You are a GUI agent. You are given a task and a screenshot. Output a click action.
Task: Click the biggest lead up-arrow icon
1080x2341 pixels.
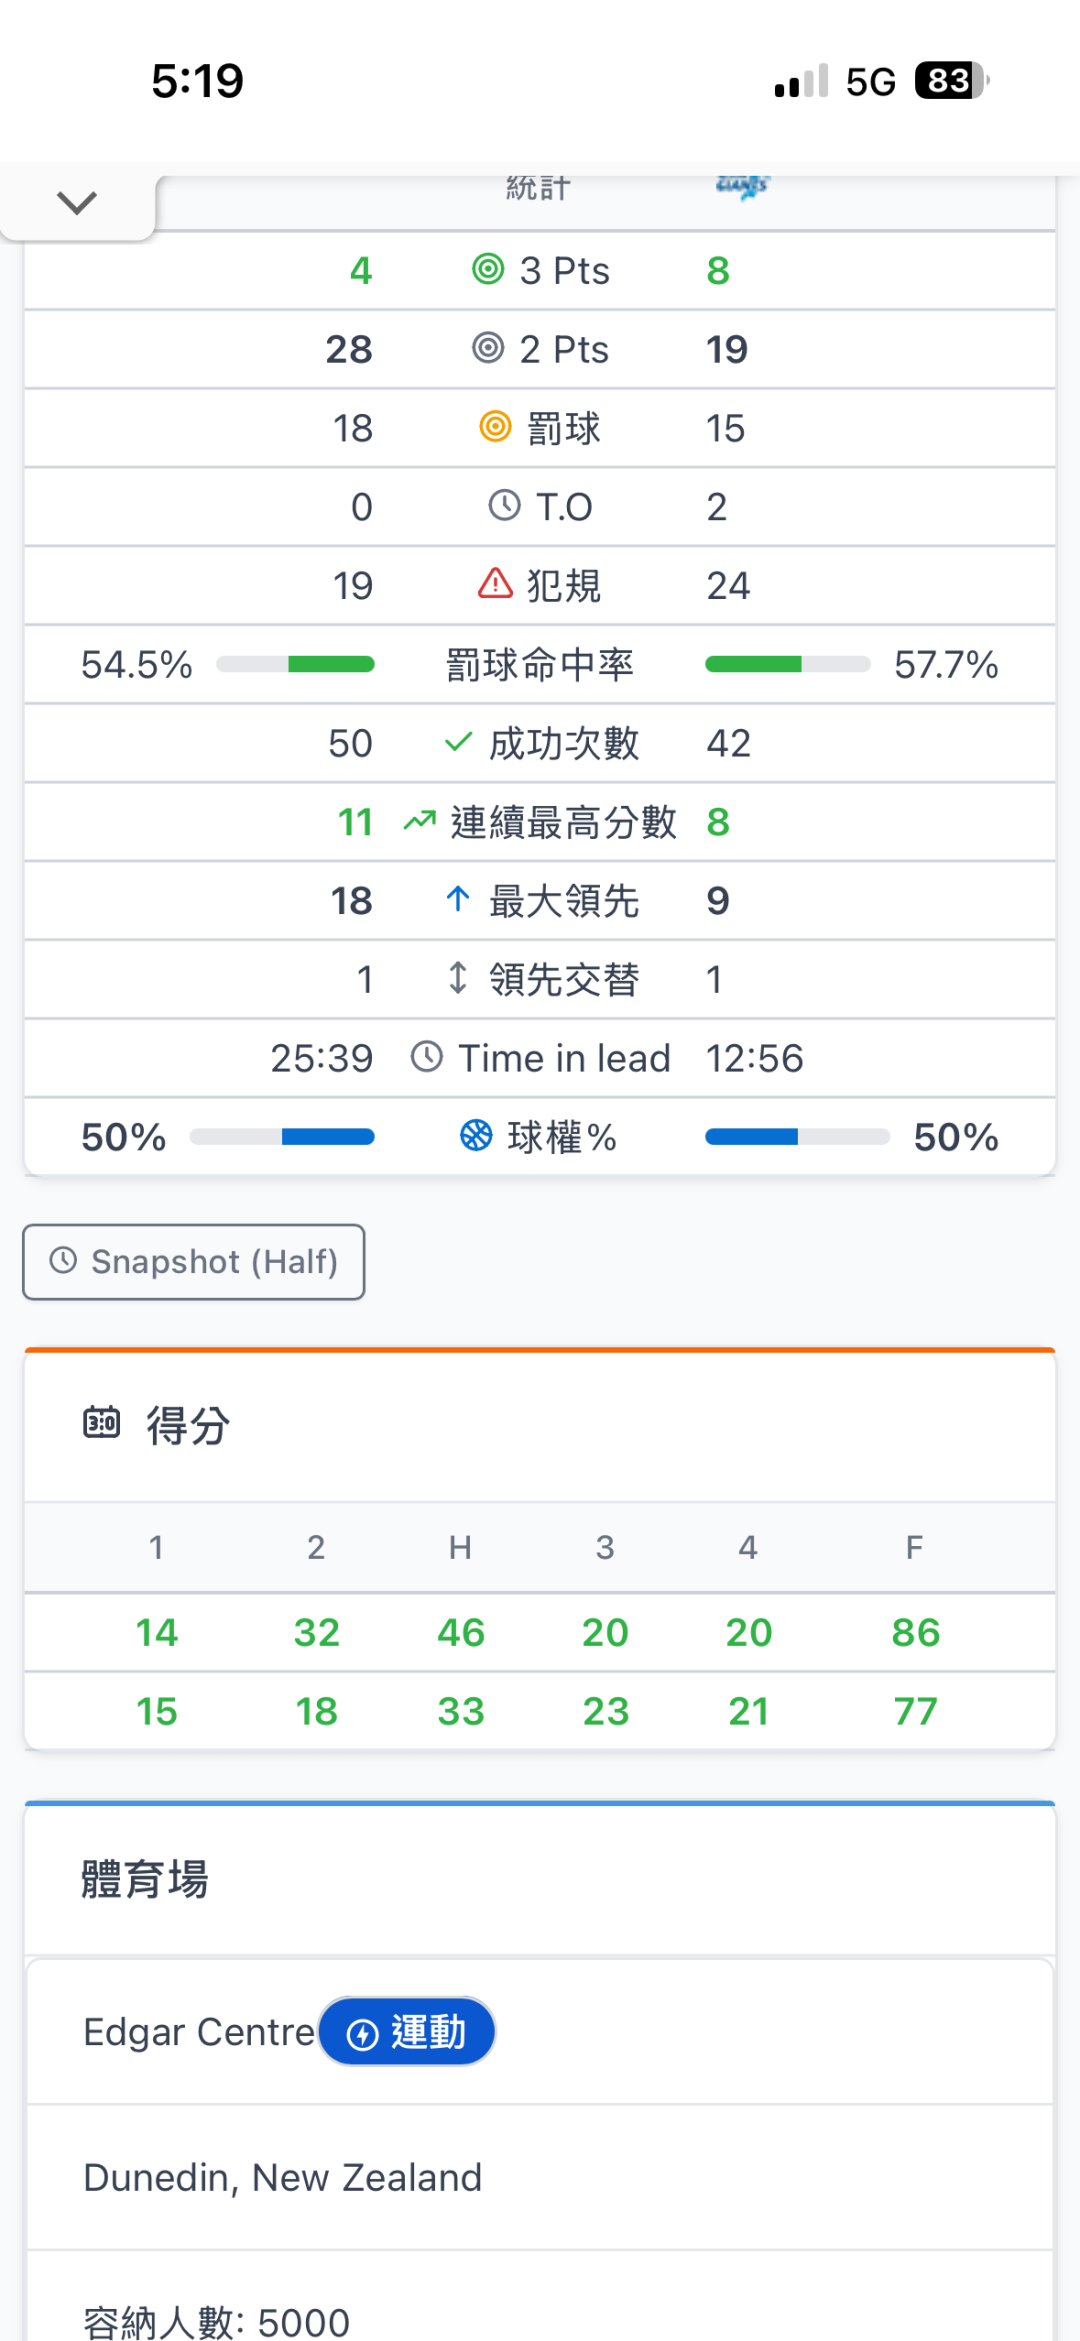coord(458,899)
